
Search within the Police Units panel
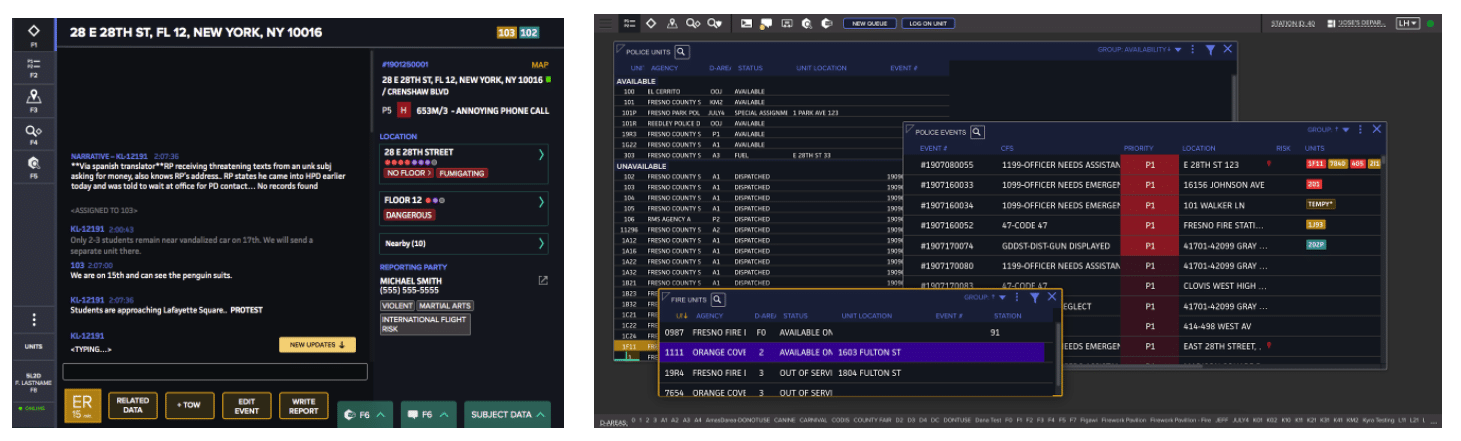[x=682, y=51]
